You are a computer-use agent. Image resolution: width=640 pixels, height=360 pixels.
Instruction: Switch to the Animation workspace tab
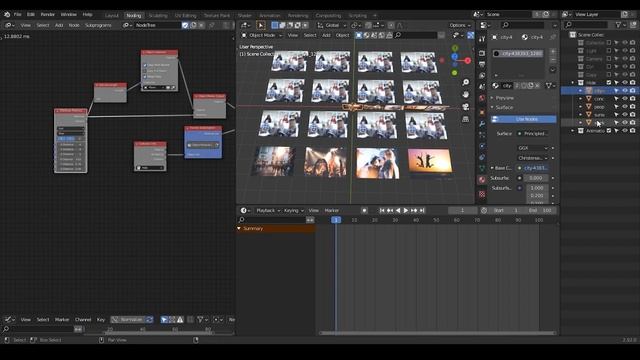click(x=270, y=16)
